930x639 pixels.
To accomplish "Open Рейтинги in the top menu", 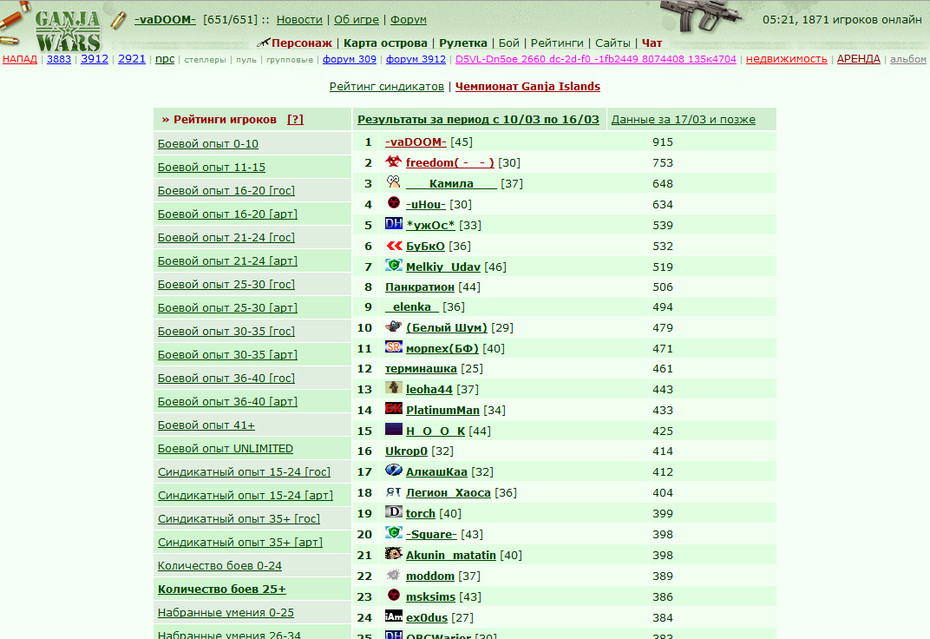I will click(x=557, y=43).
